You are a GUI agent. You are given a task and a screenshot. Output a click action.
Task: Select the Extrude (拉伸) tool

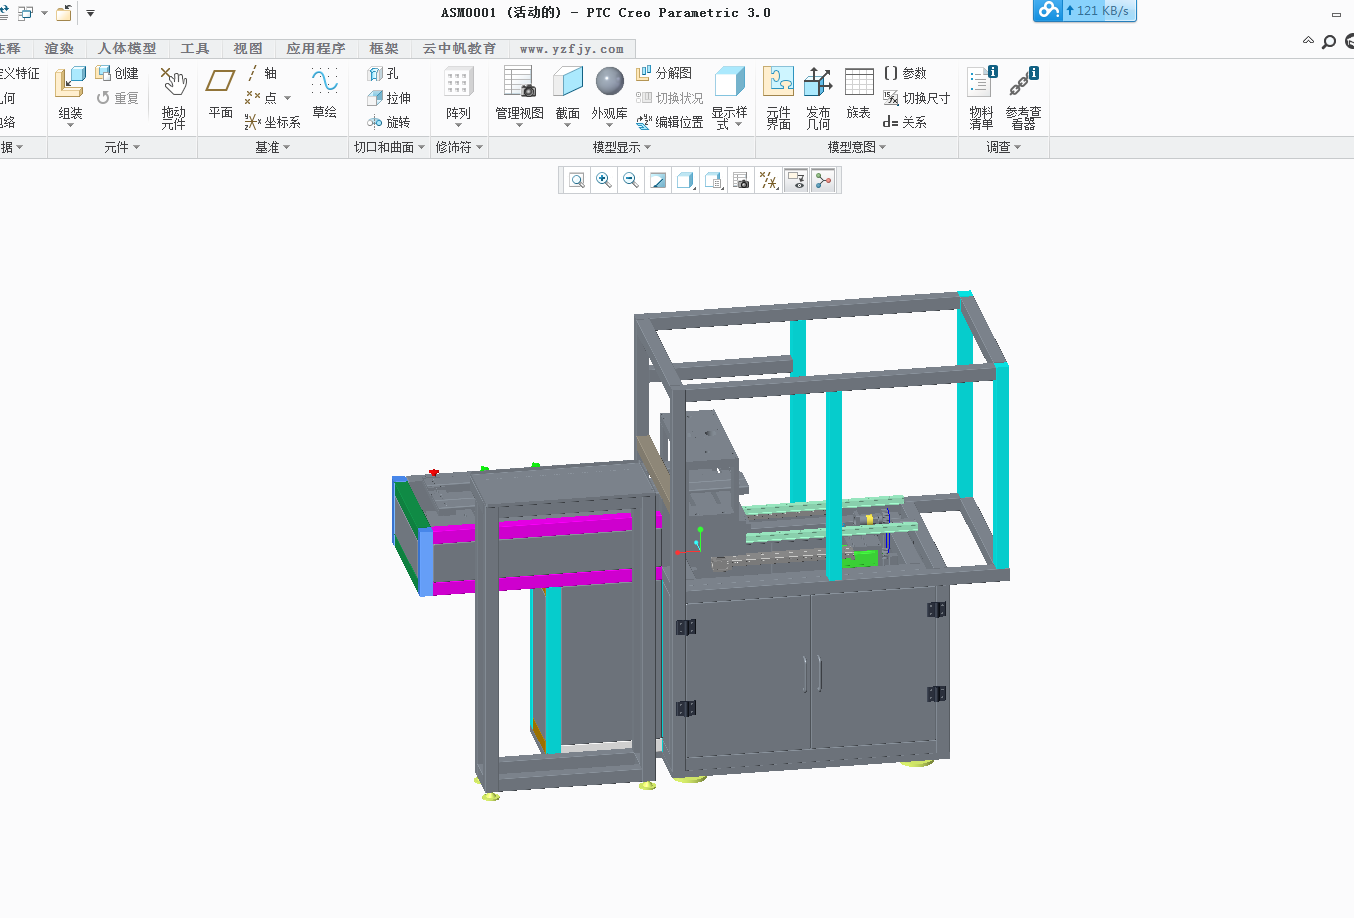pos(389,98)
